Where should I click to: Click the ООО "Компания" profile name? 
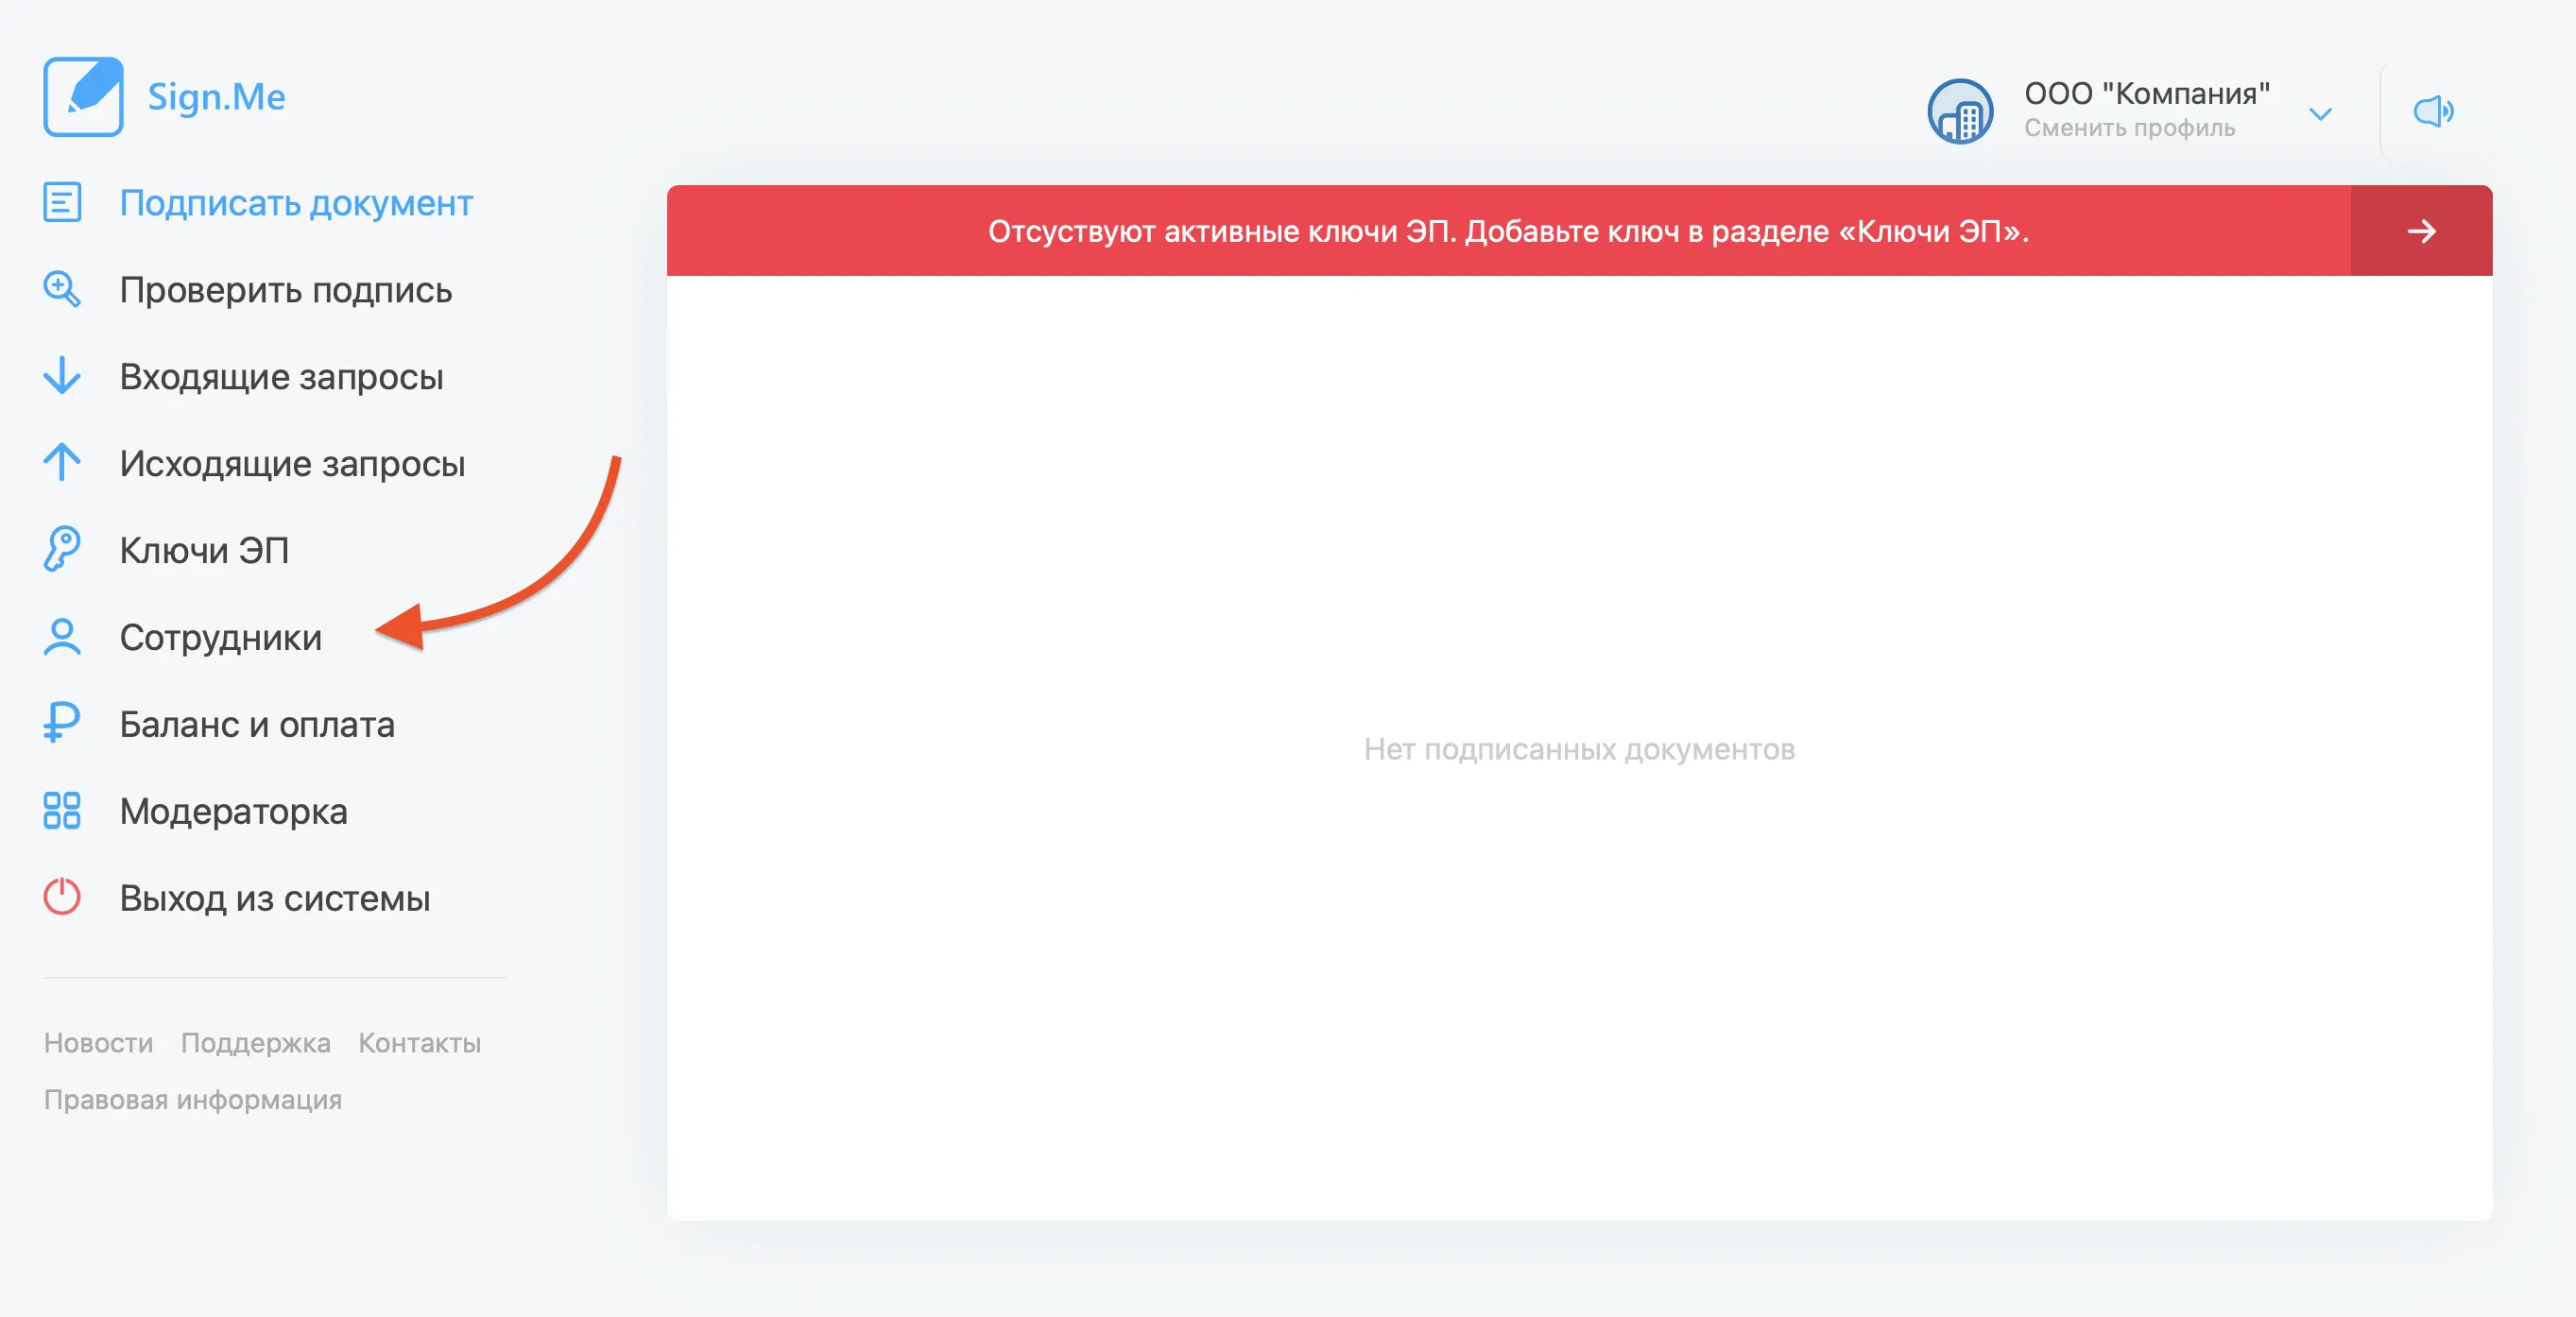point(2147,93)
